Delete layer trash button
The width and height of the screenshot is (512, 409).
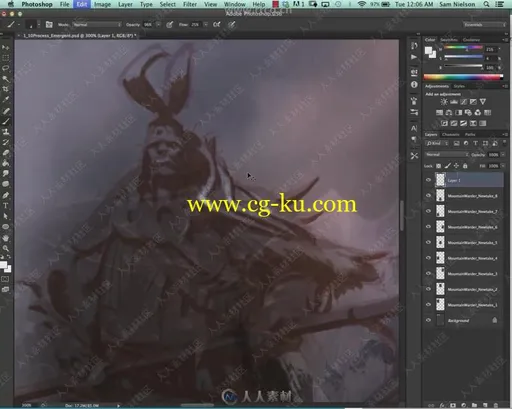[496, 405]
